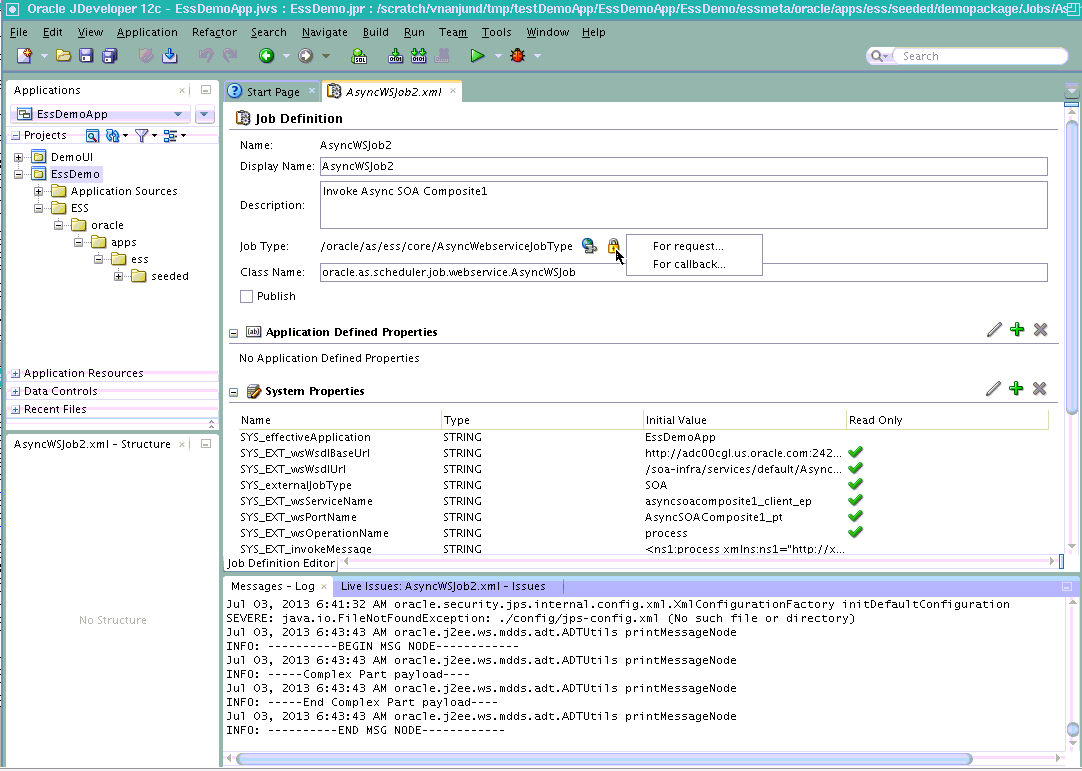Start debugging with the ladybug icon
Viewport: 1082px width, 771px height.
(518, 56)
